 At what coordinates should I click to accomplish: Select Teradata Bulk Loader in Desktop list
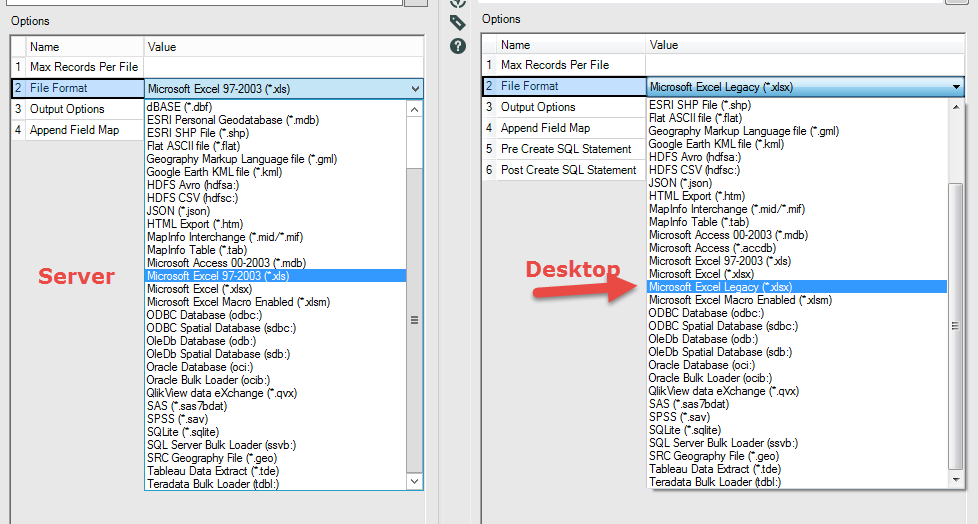[715, 482]
